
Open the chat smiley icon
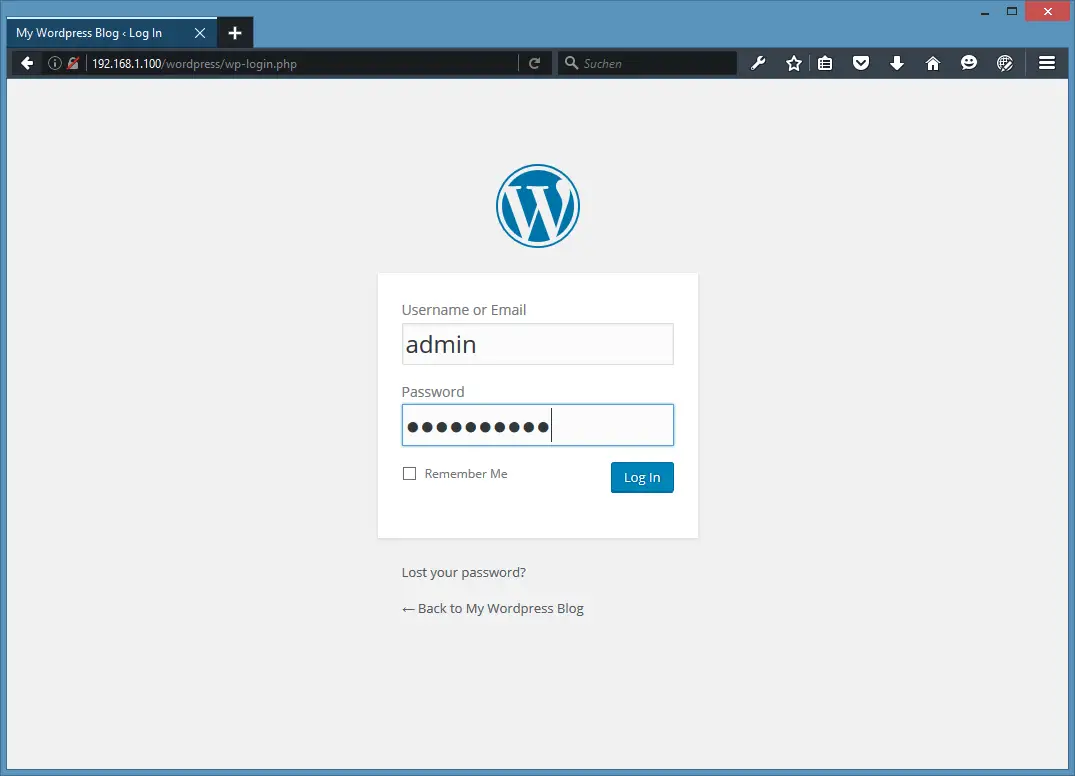(x=969, y=63)
